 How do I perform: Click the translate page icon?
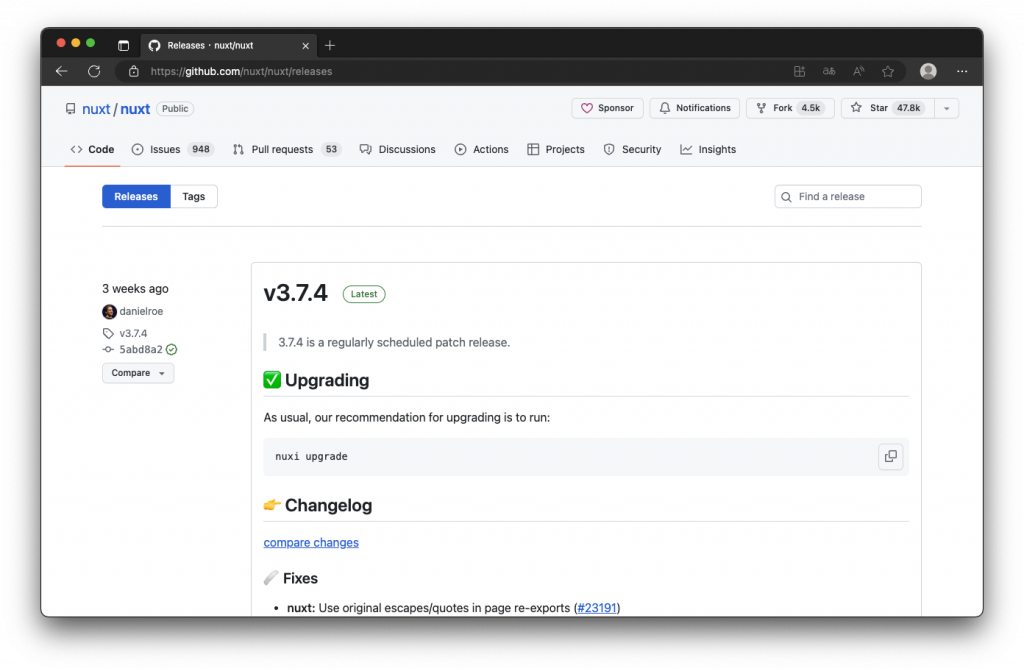point(829,71)
